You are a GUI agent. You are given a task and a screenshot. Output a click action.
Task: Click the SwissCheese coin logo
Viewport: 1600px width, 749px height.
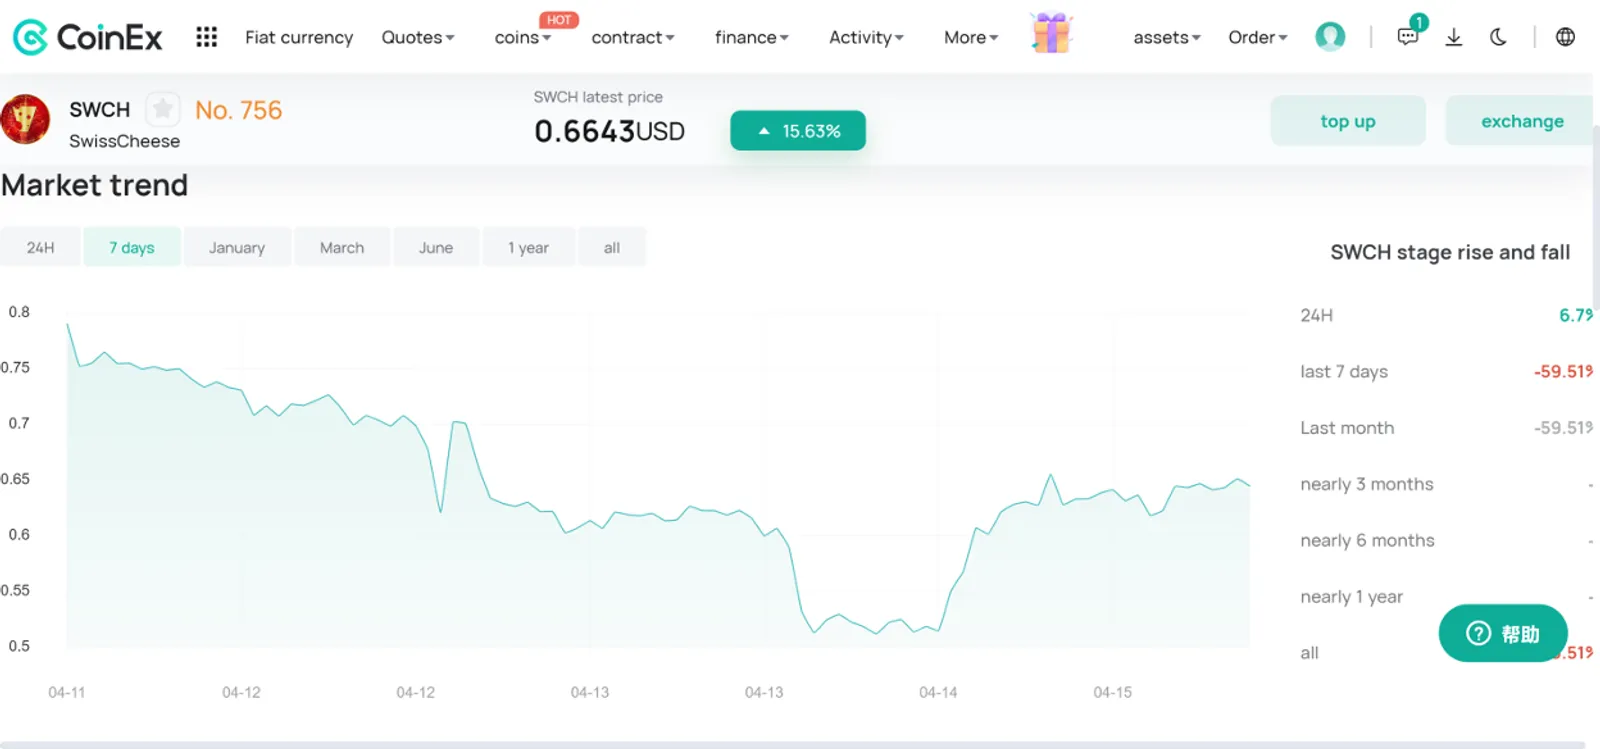(x=25, y=119)
